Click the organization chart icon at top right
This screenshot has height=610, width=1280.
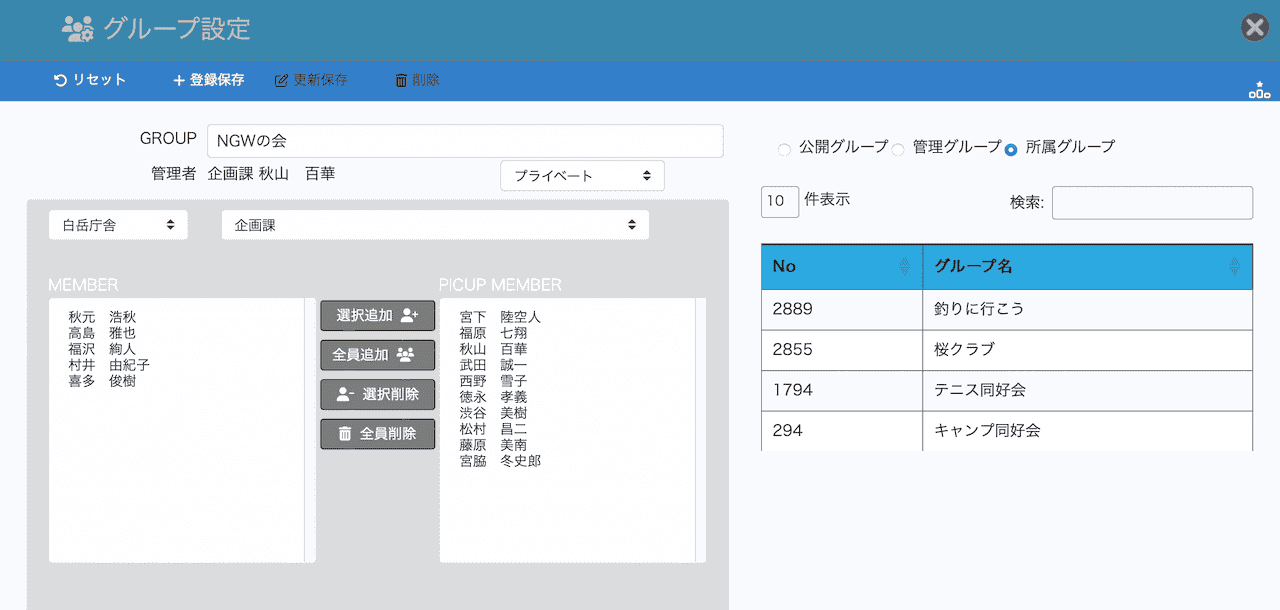tap(1259, 90)
